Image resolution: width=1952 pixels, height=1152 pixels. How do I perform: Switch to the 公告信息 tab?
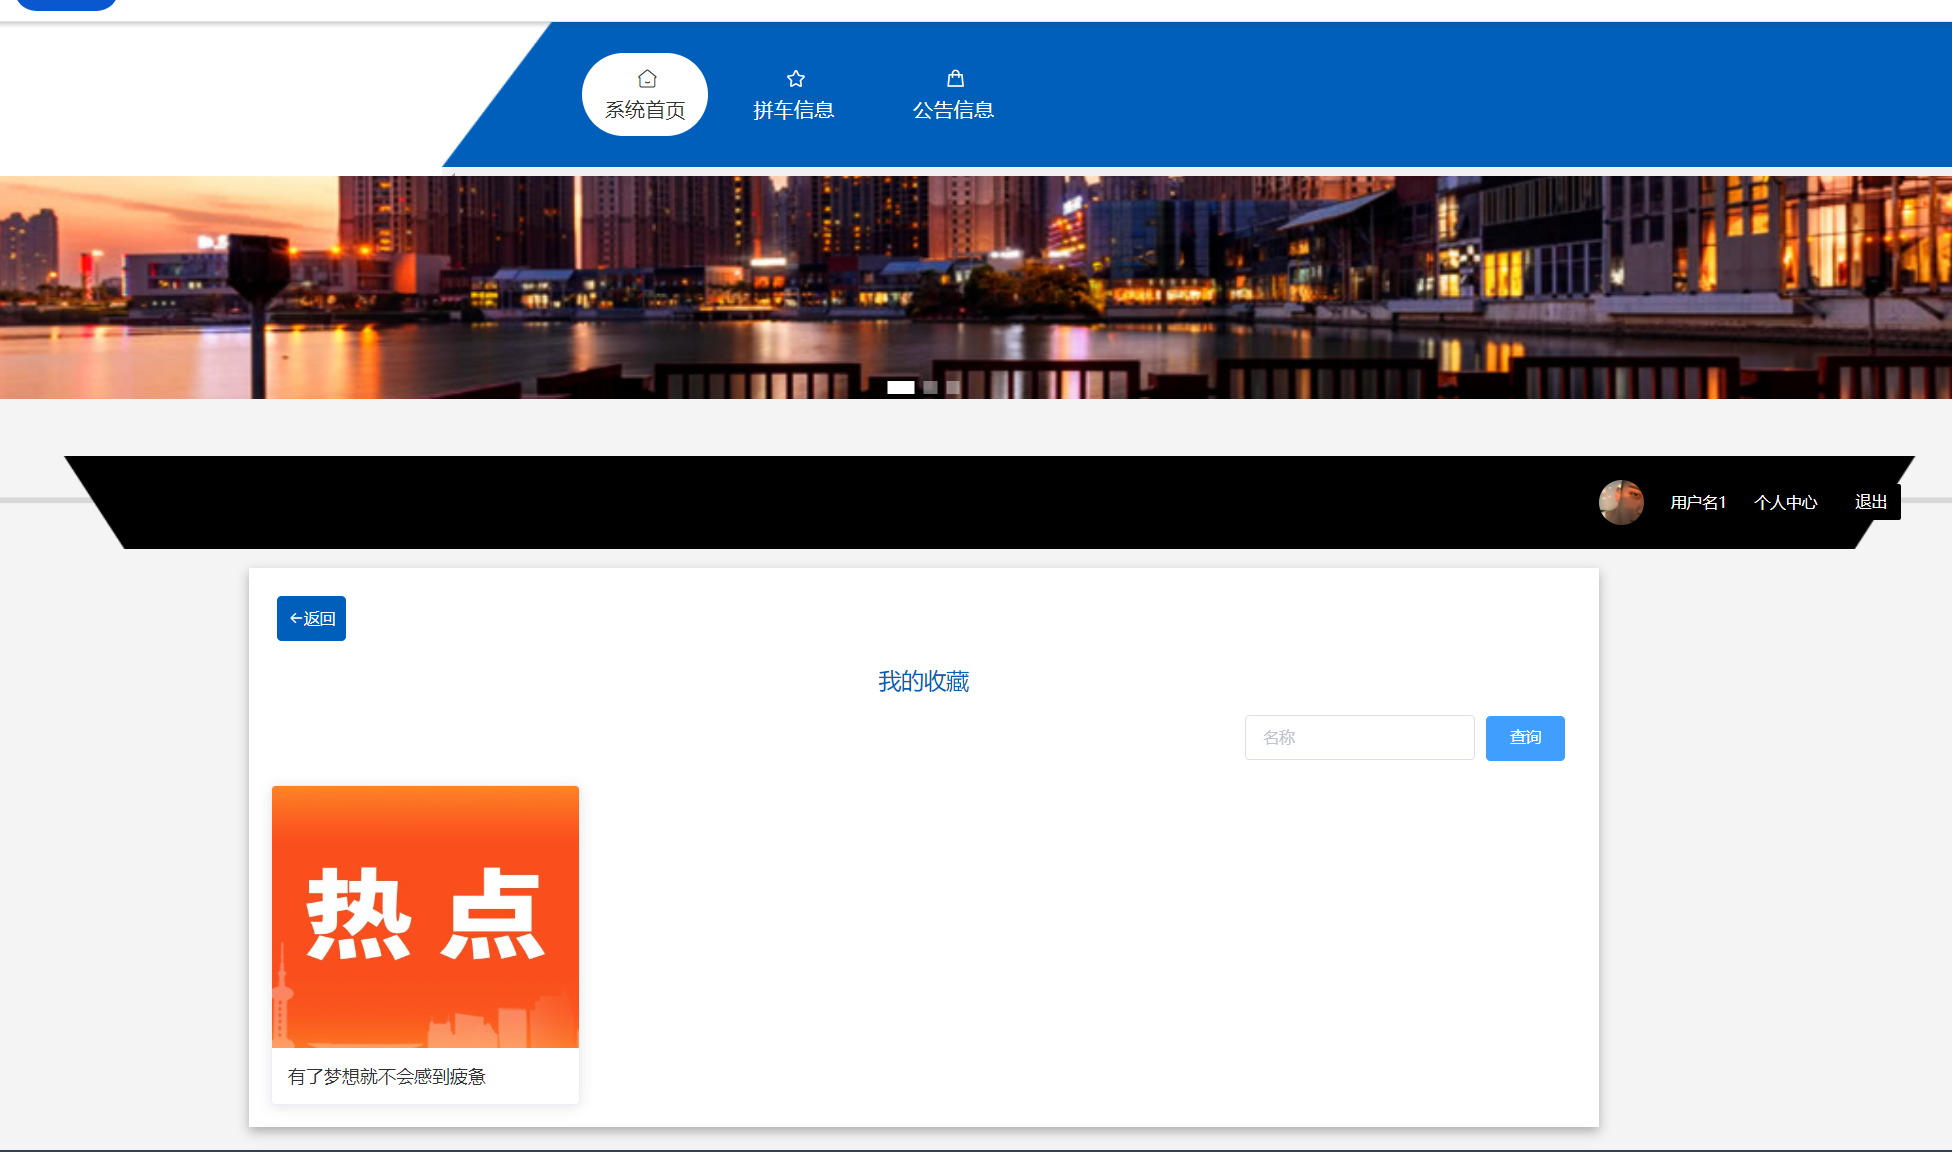pyautogui.click(x=954, y=110)
